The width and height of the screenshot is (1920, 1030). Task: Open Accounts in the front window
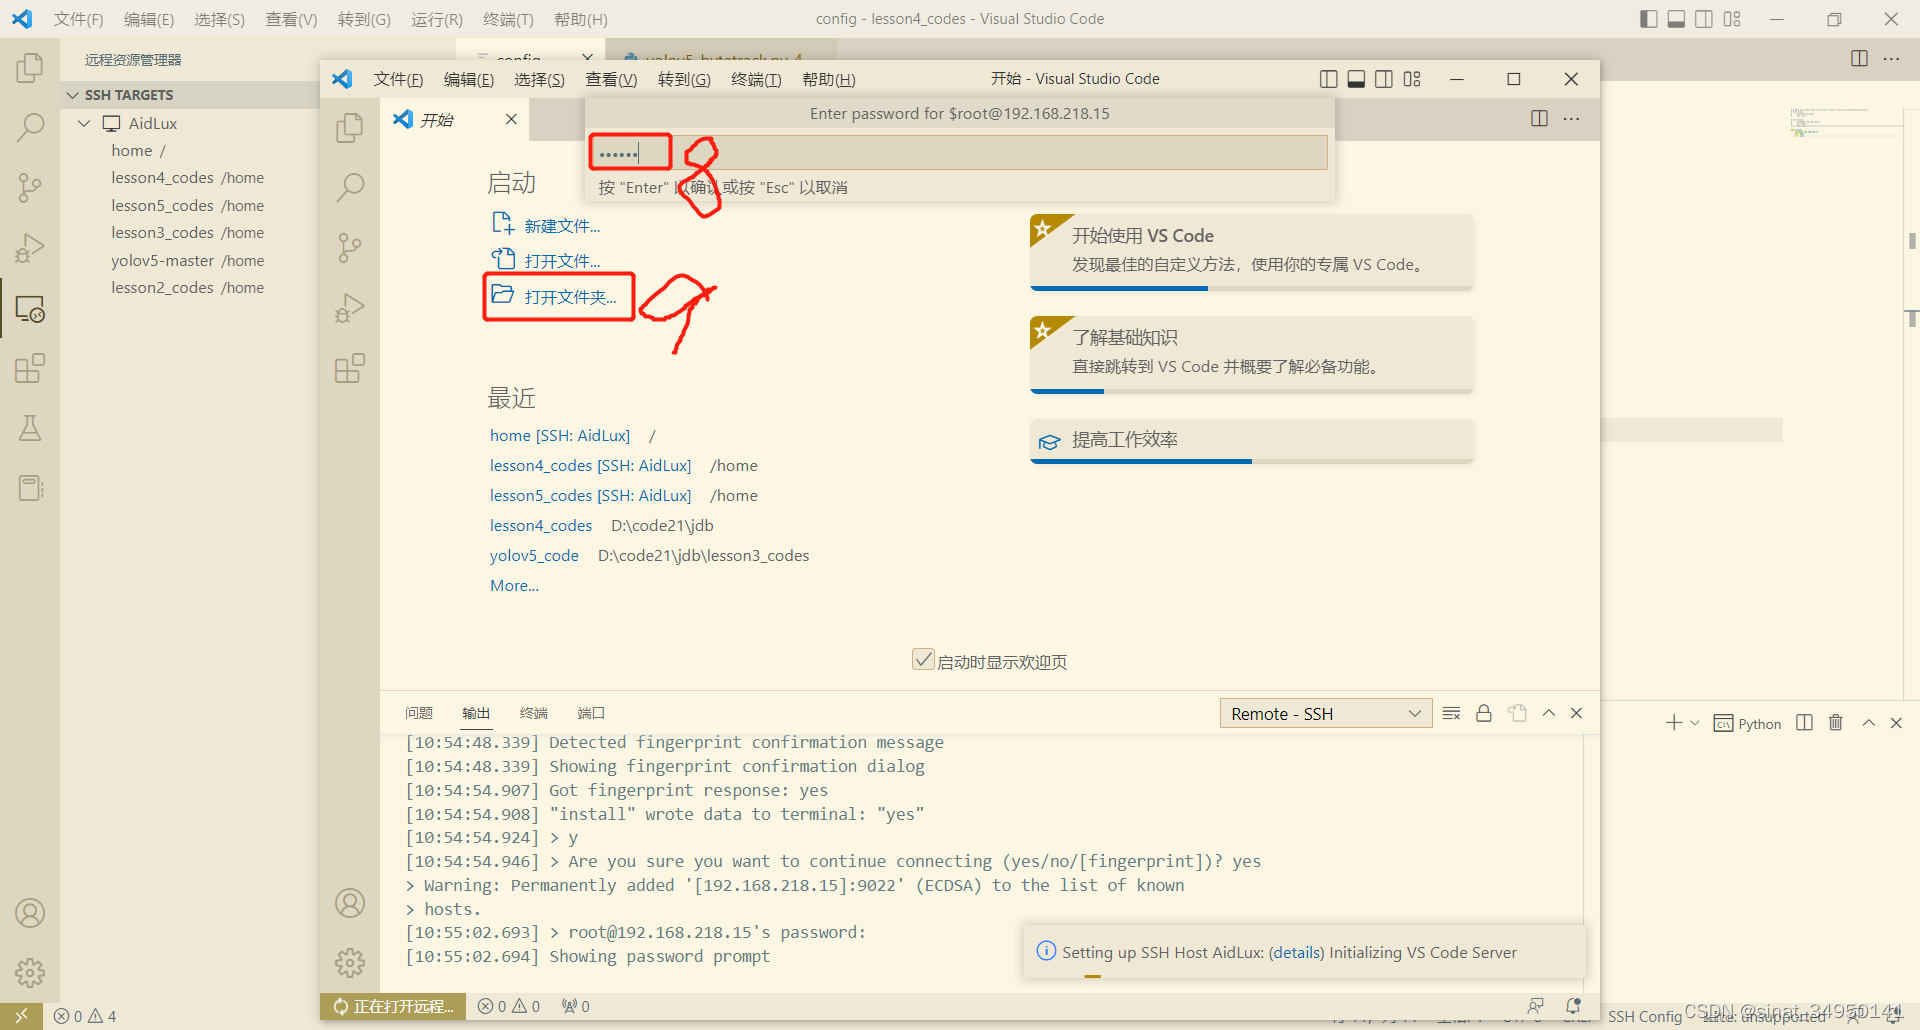[x=350, y=903]
